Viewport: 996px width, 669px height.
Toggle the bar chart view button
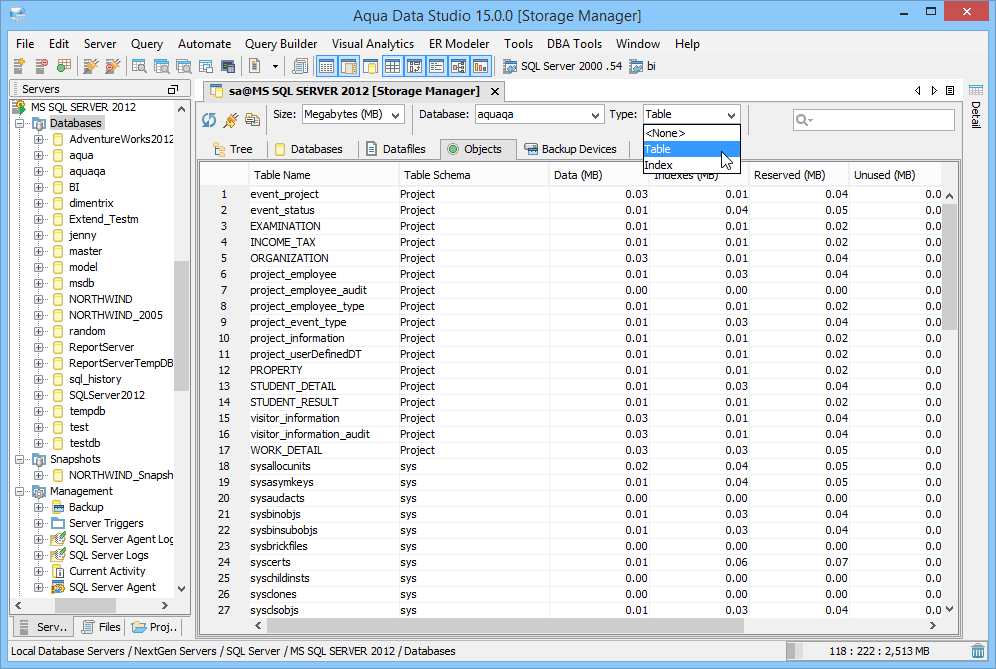[x=481, y=66]
